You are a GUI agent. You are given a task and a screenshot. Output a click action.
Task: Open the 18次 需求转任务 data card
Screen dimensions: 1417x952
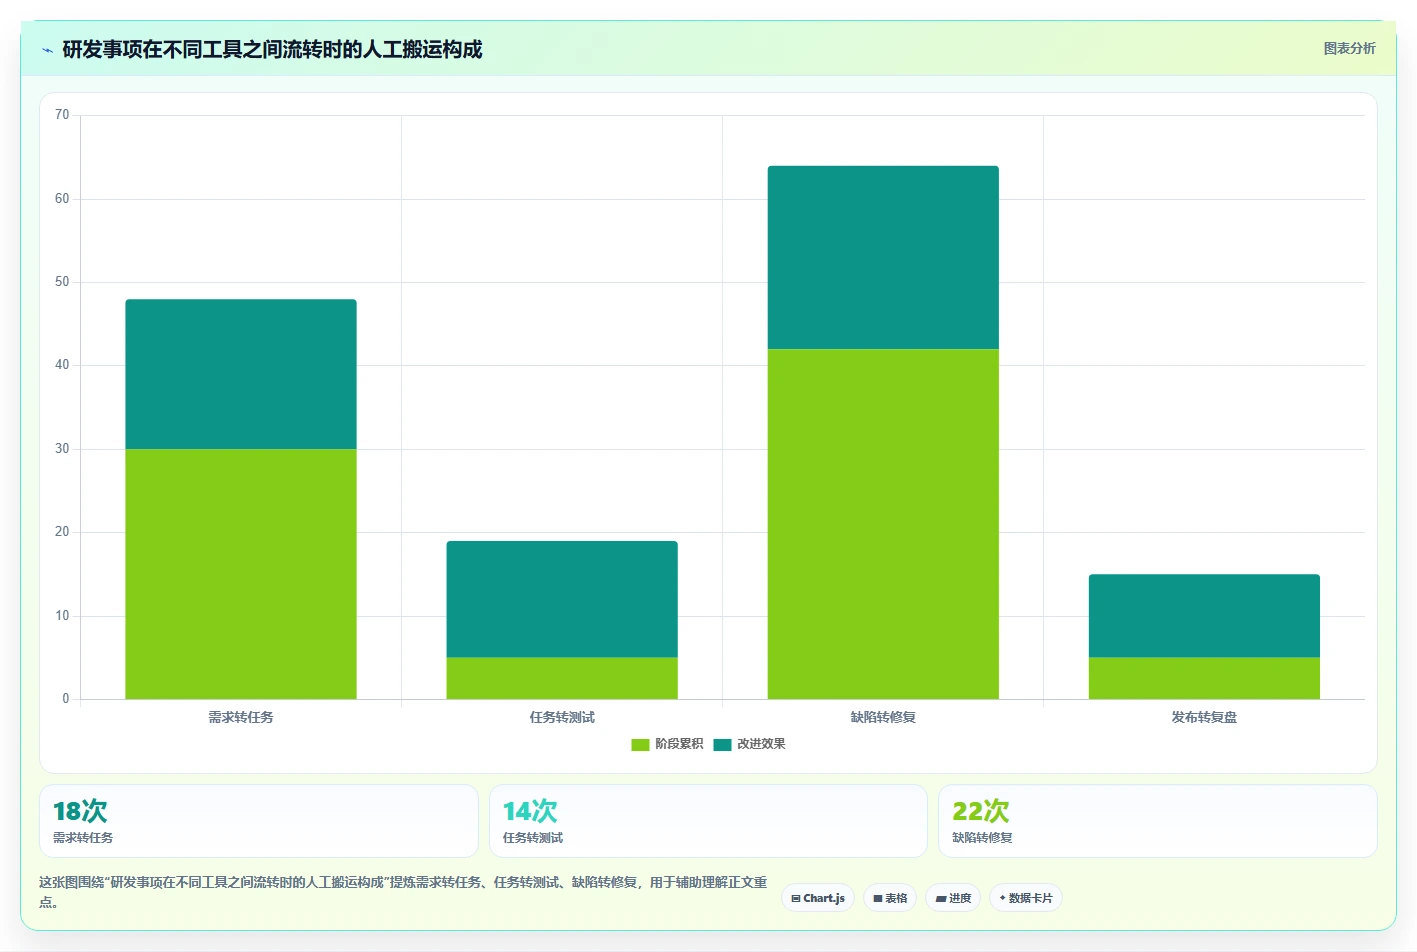259,821
